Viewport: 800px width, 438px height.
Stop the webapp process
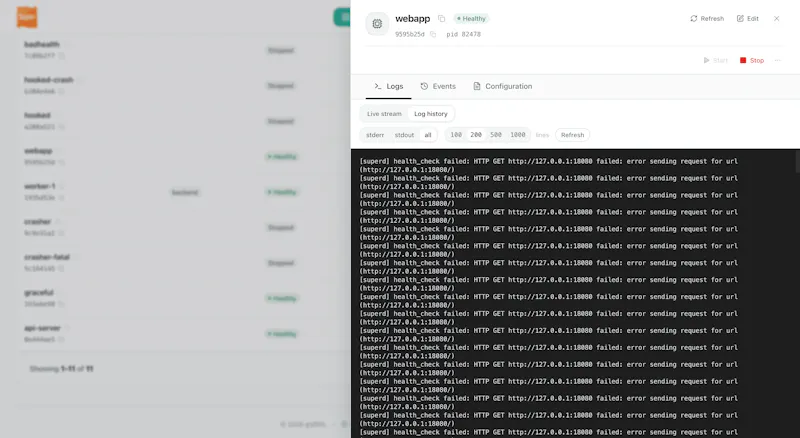tap(752, 60)
